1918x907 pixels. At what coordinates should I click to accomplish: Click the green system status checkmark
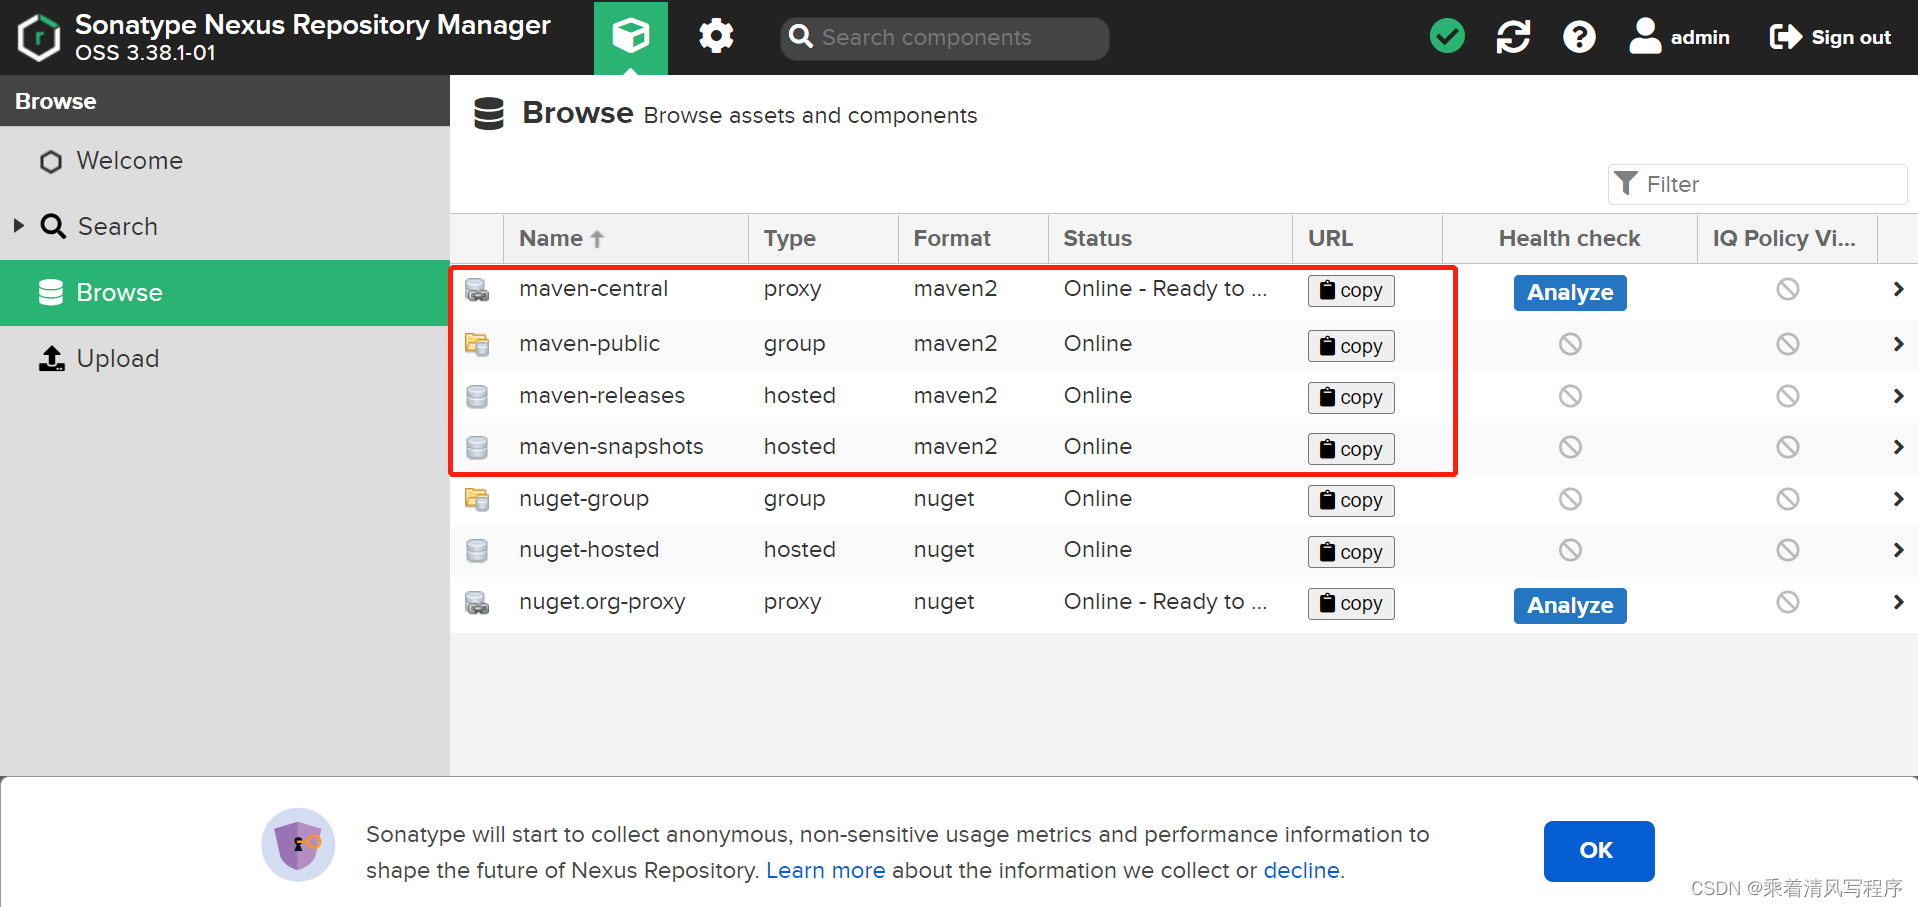[x=1447, y=37]
